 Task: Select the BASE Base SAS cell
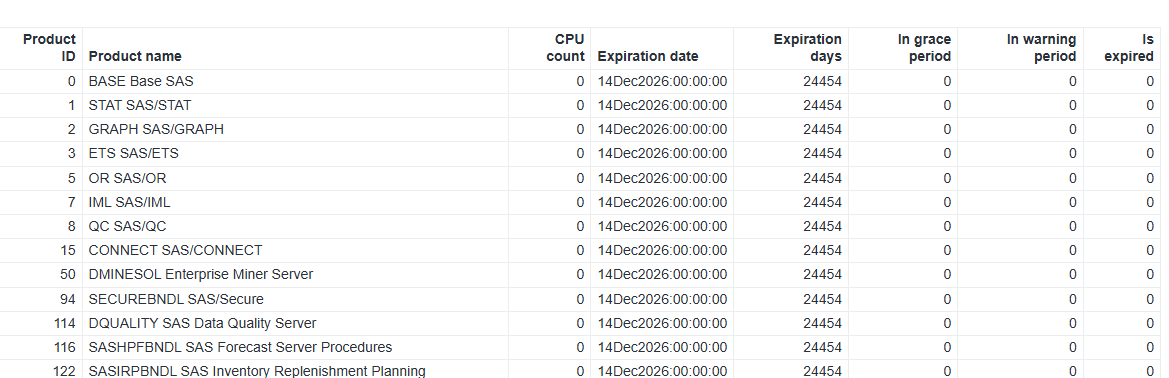click(296, 81)
